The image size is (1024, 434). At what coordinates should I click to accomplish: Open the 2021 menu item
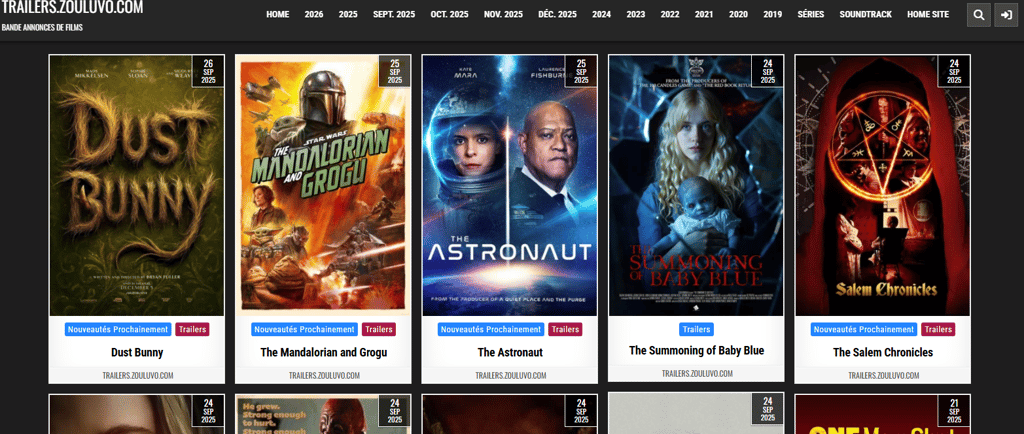pos(704,14)
